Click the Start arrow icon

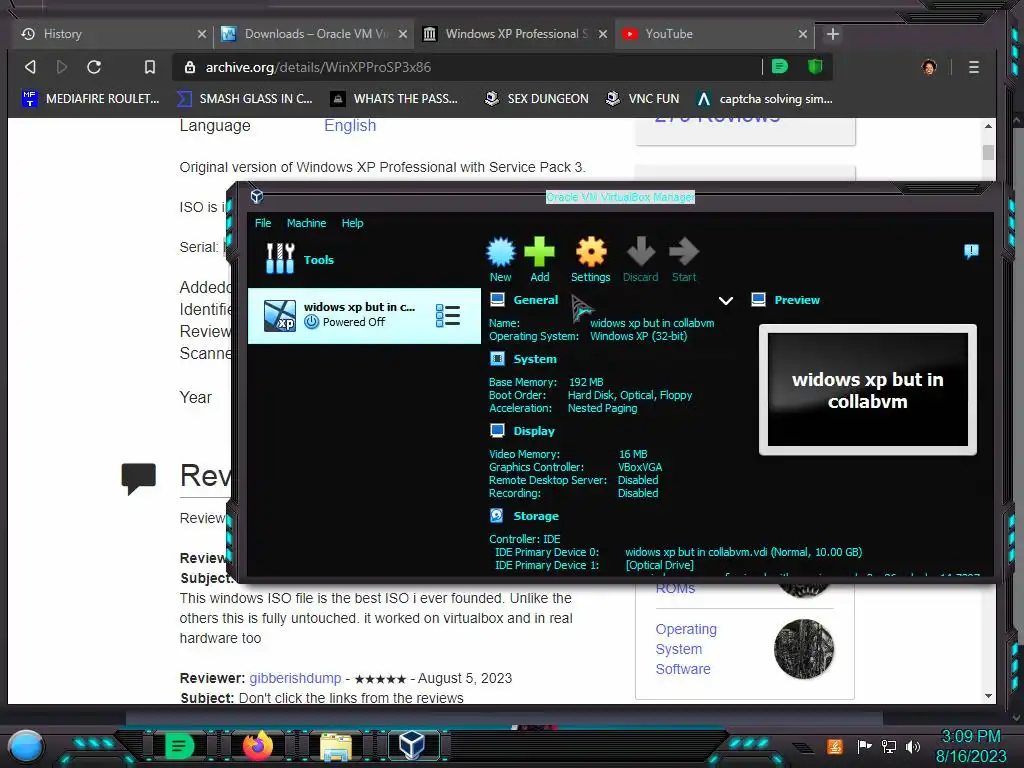684,251
